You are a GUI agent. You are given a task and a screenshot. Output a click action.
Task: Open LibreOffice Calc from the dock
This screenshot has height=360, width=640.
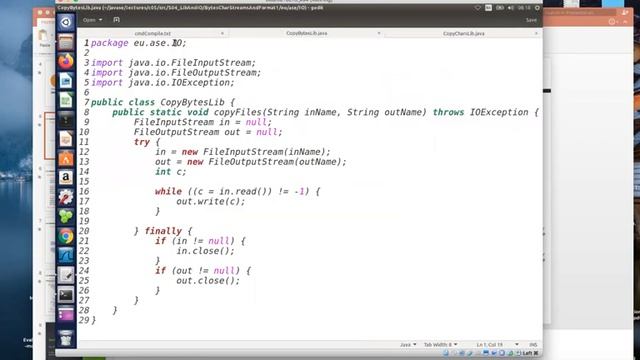tap(66, 100)
